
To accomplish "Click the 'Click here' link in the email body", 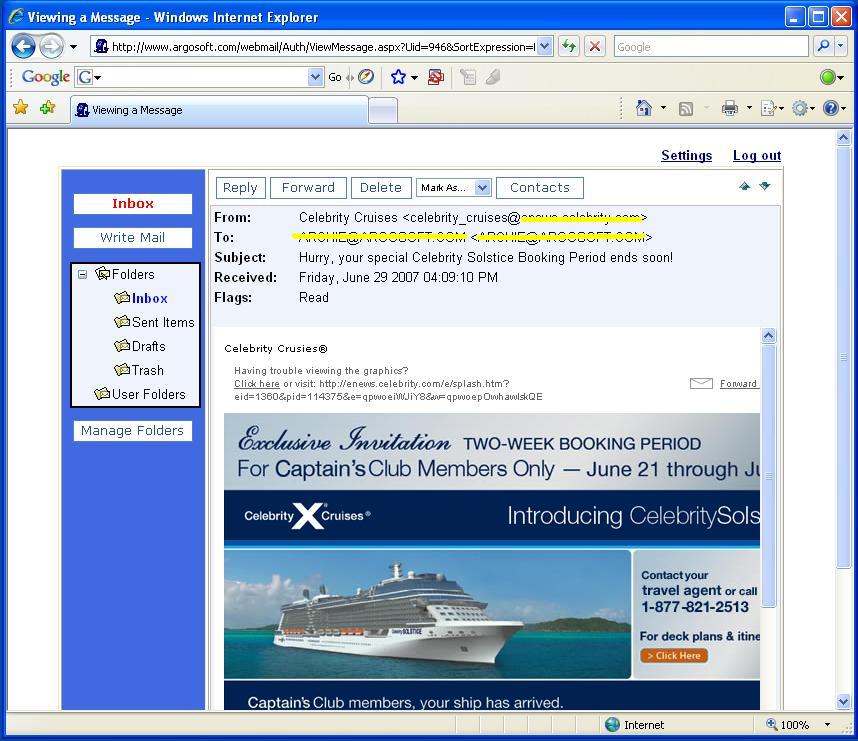I will (257, 384).
